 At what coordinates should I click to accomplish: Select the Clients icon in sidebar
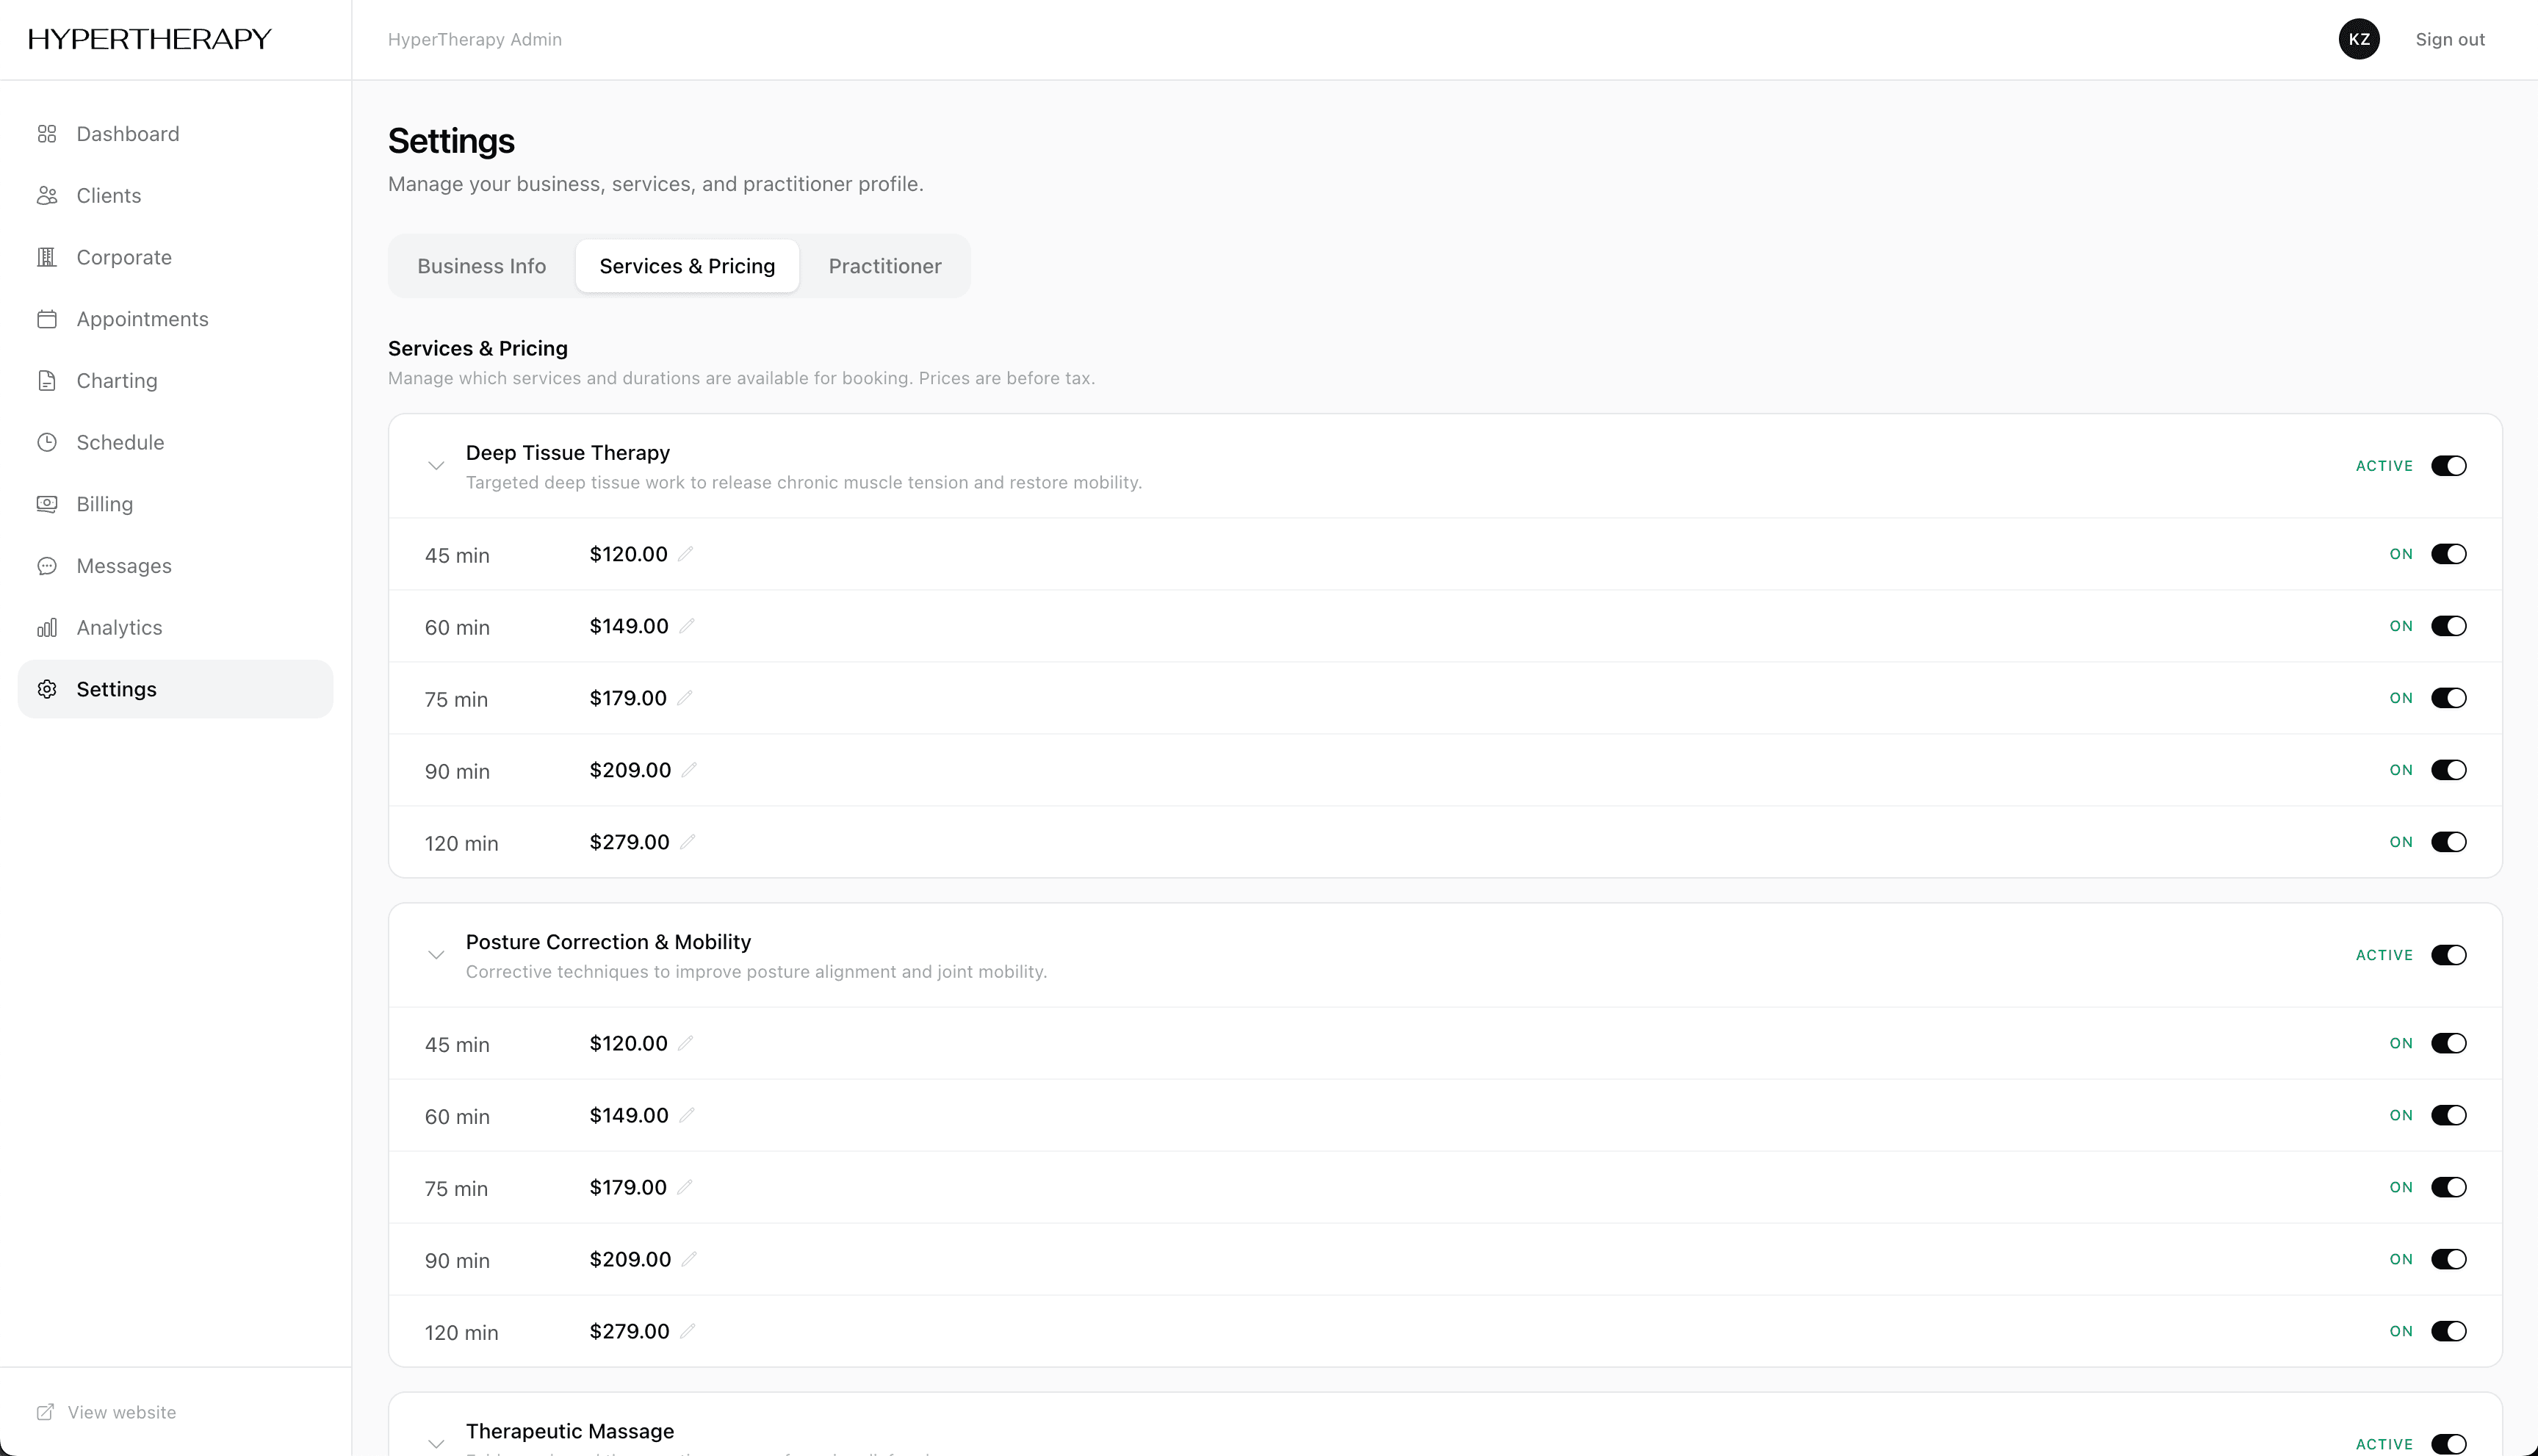tap(47, 195)
